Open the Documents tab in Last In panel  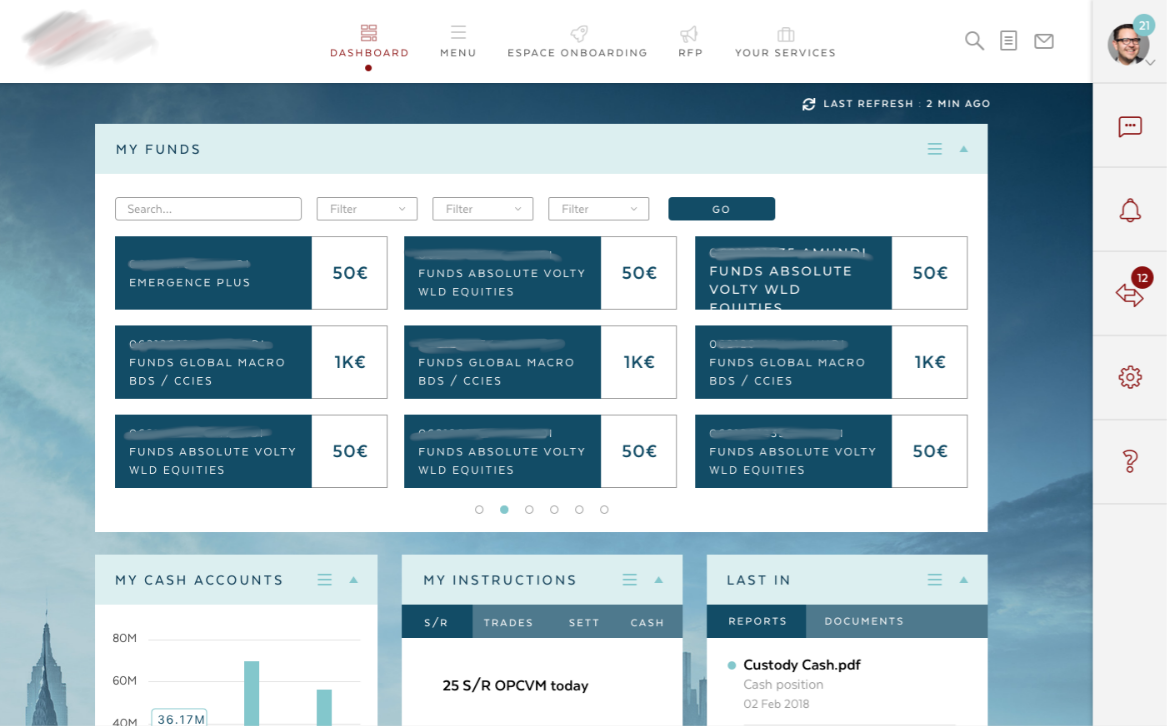862,620
